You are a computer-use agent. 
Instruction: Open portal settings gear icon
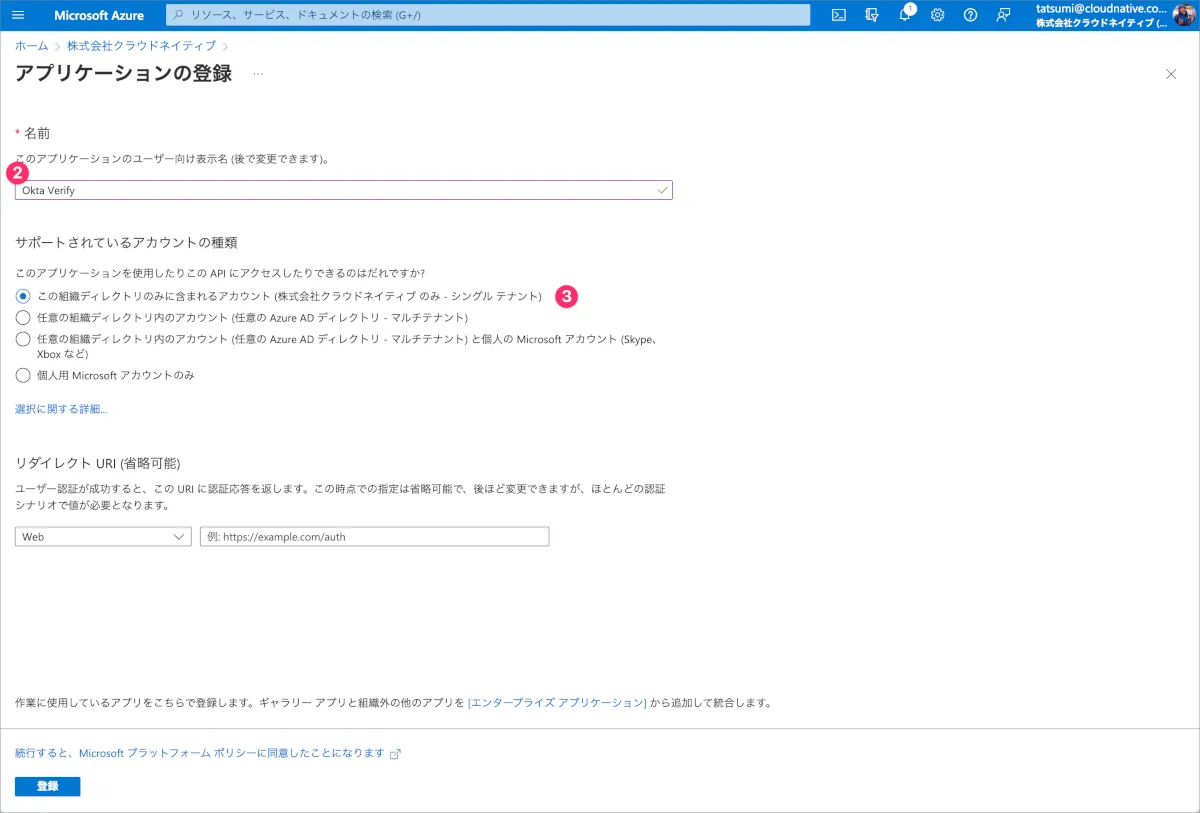[938, 15]
